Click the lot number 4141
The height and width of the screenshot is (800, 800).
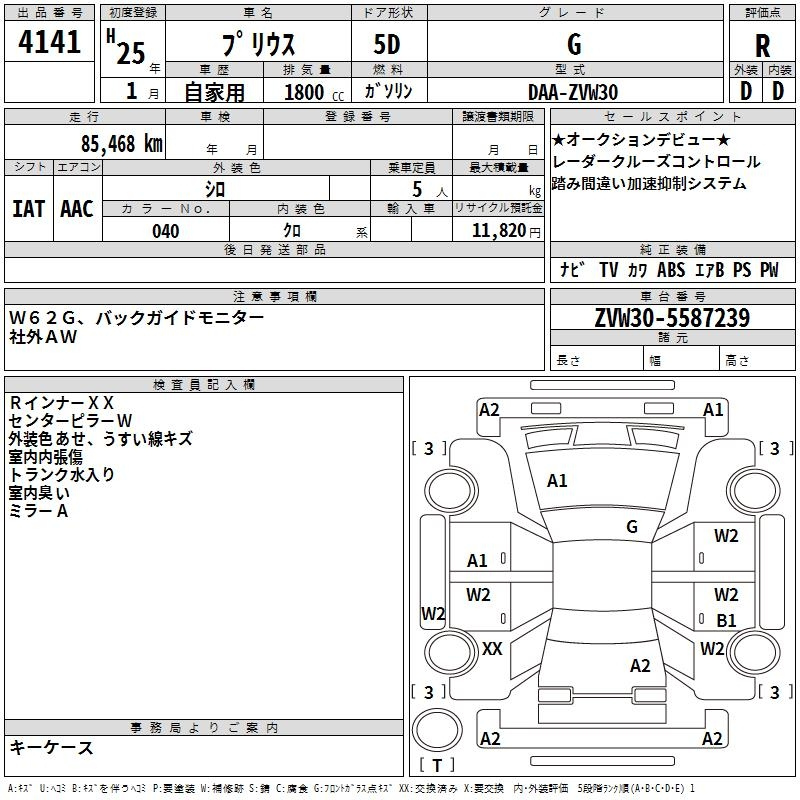[49, 41]
